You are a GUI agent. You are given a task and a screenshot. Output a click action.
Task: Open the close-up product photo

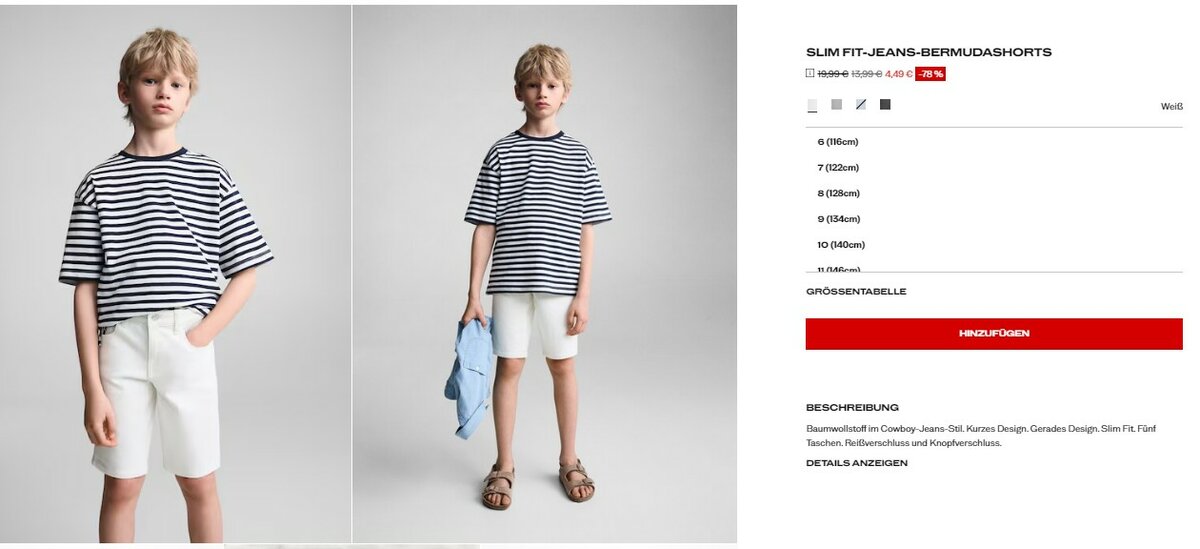(x=175, y=274)
